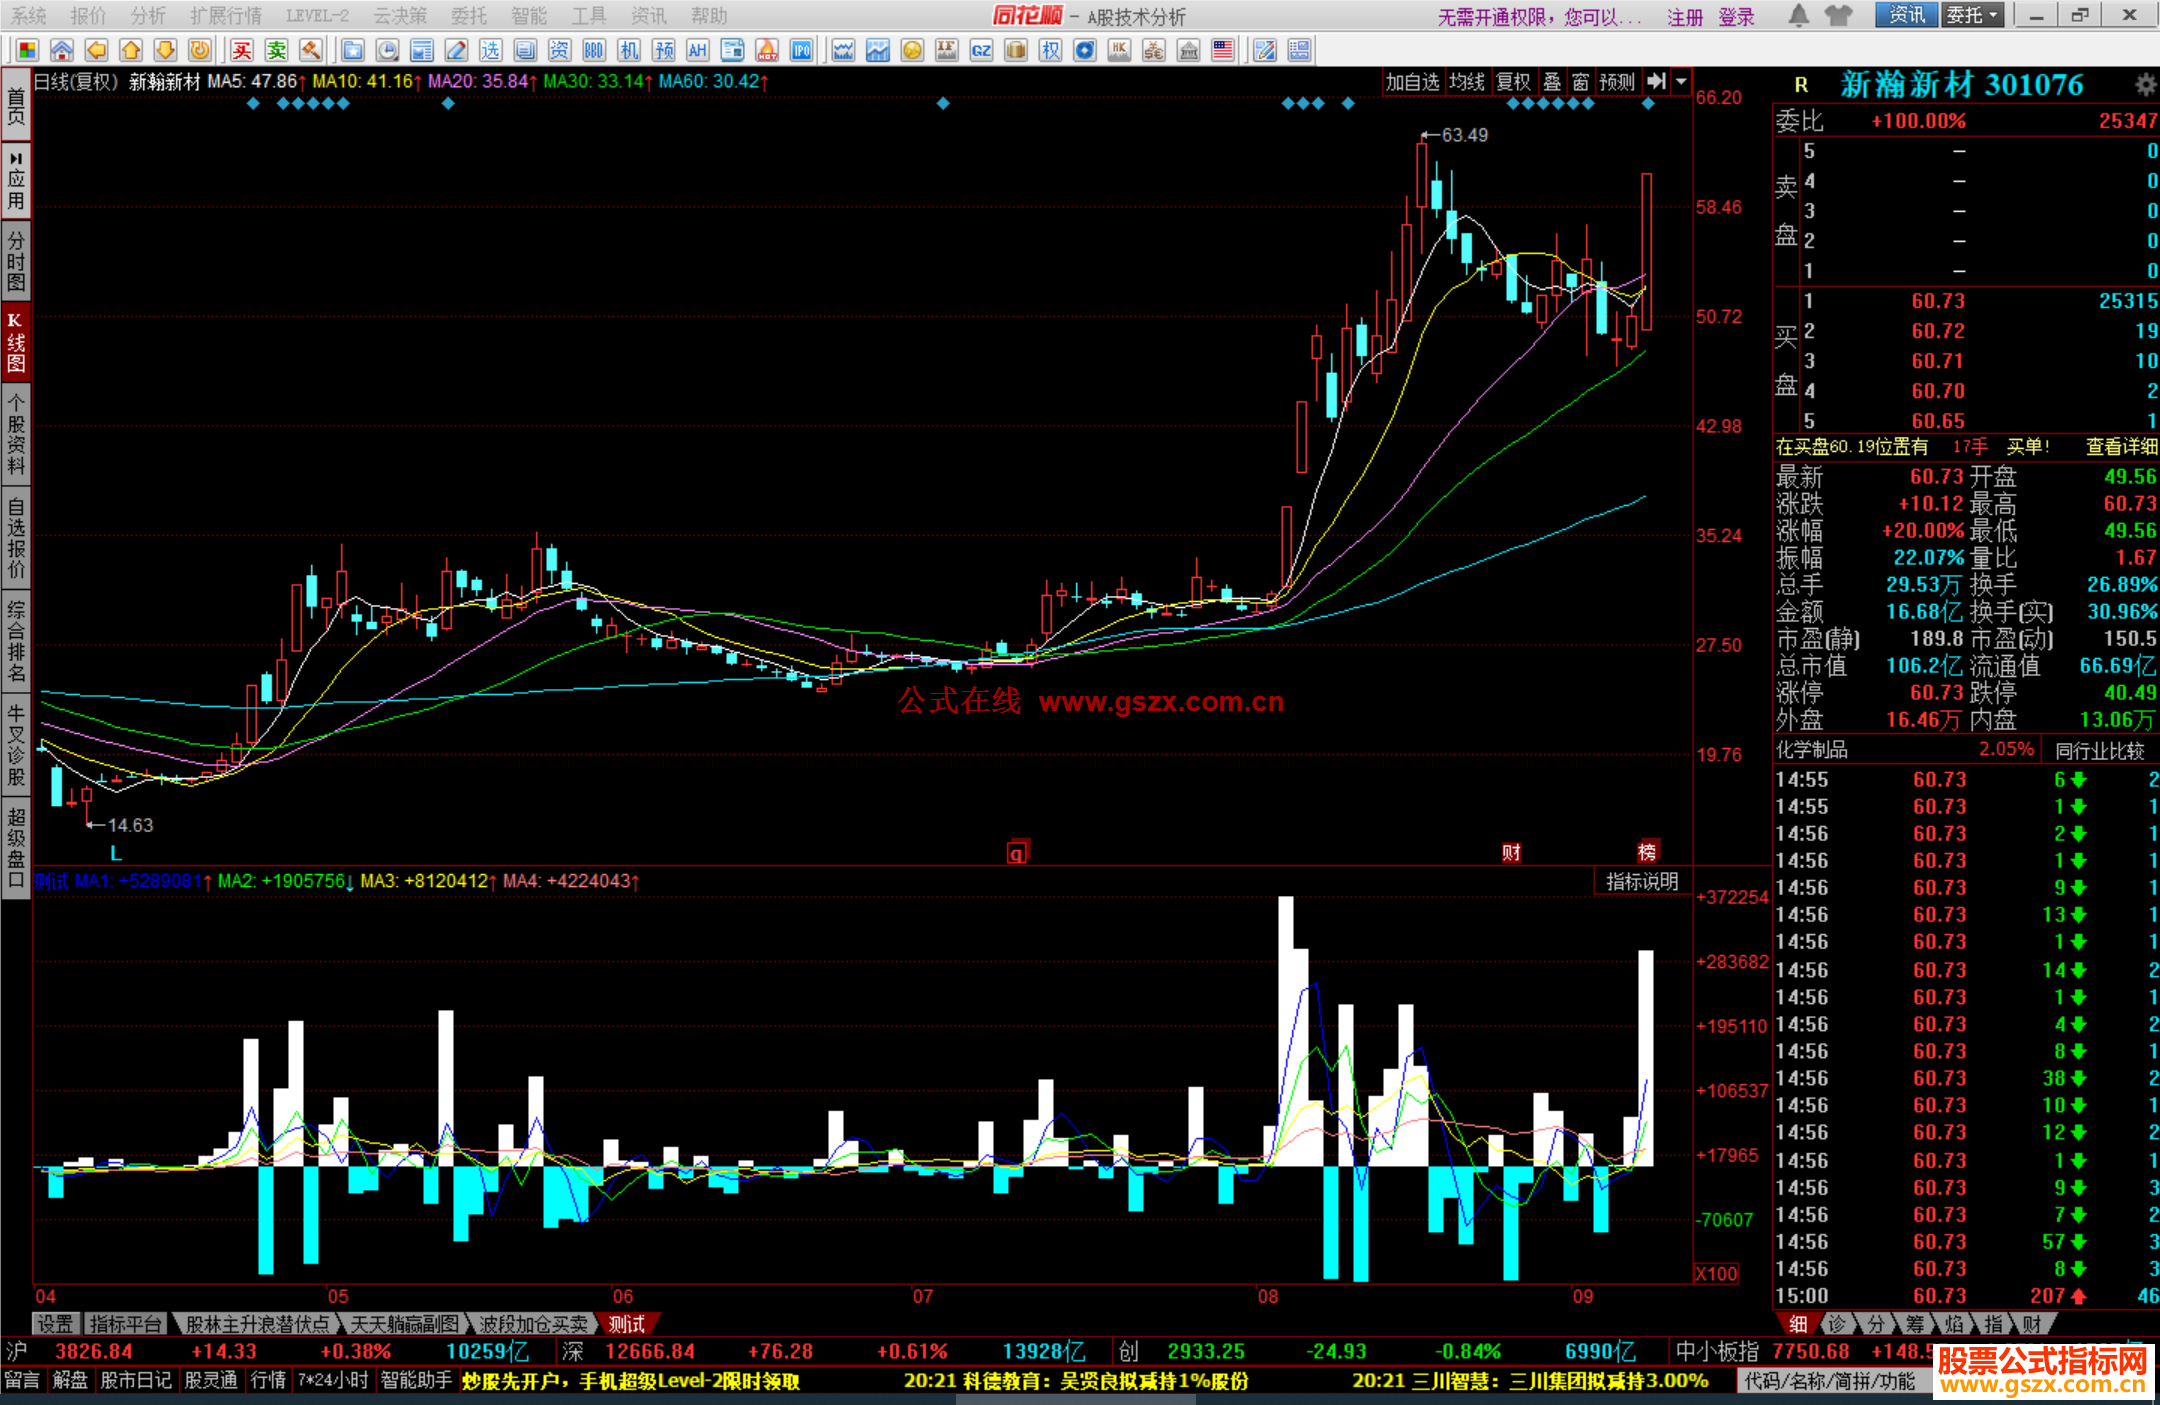Click the HOT flame toolbar icon
Screen dimensions: 2160x1405
[767, 51]
